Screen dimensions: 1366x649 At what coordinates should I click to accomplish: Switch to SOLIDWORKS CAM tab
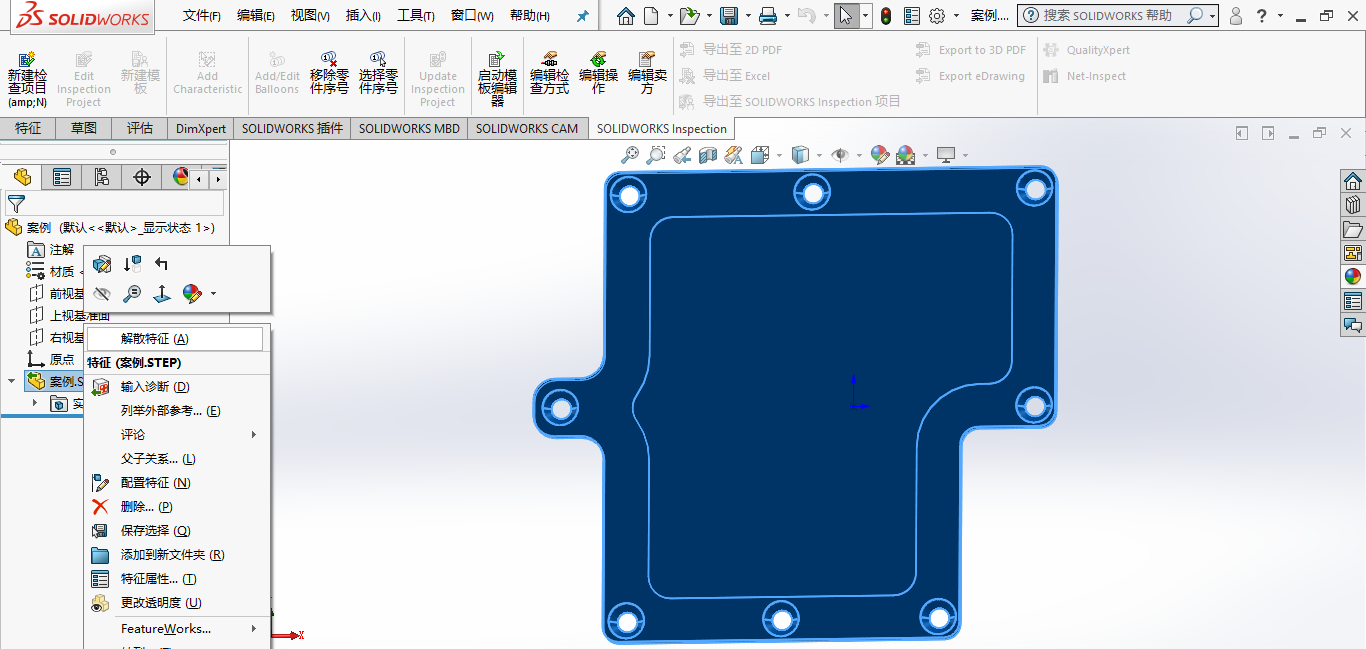pos(527,128)
